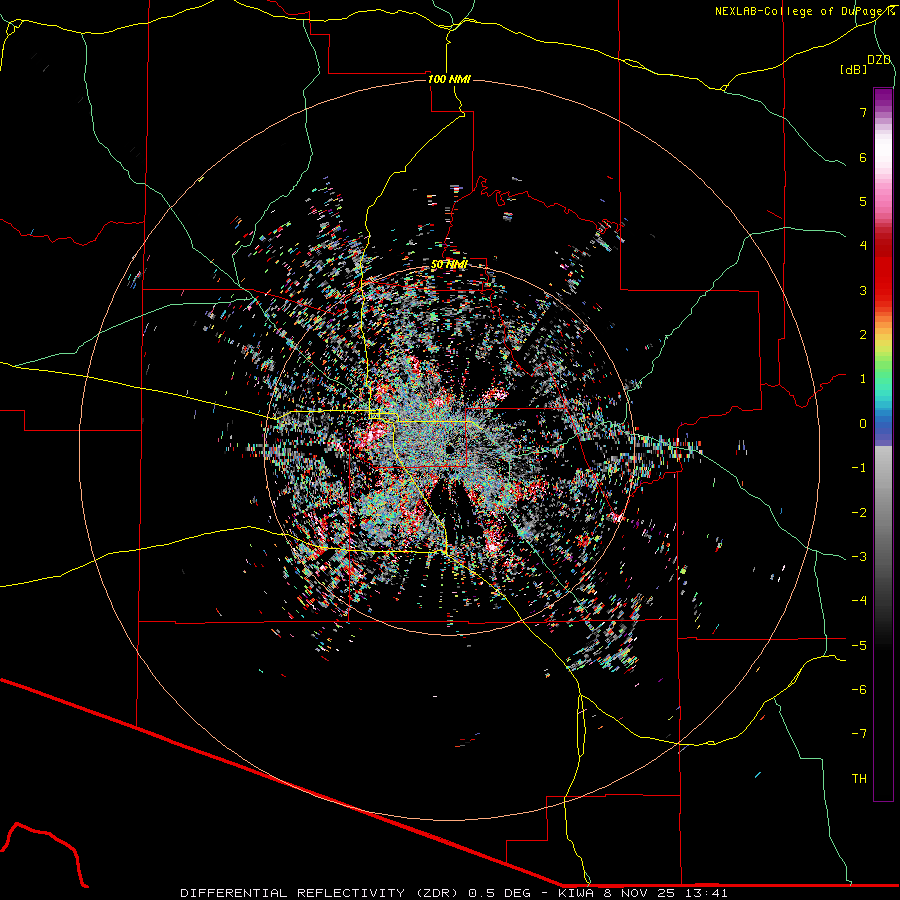Click the -3 dB value on the color scale
900x900 pixels.
coord(859,557)
